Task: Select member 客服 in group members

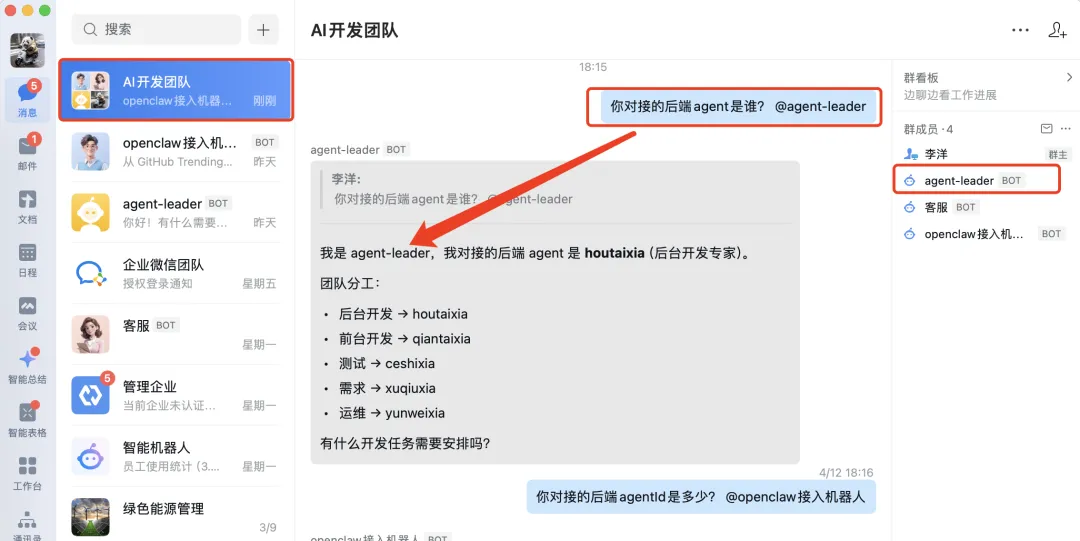Action: (986, 207)
